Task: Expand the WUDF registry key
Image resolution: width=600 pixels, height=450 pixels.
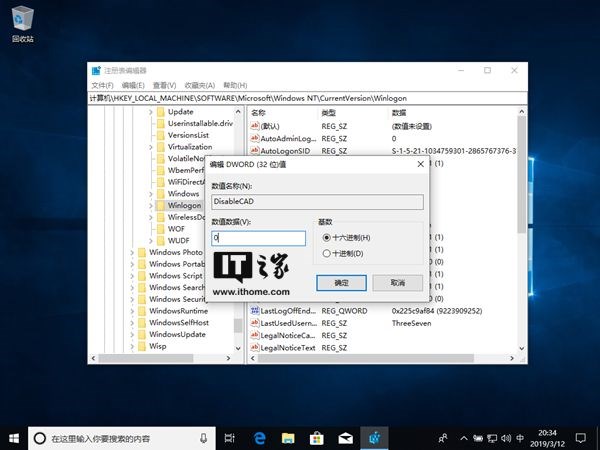Action: tap(150, 241)
